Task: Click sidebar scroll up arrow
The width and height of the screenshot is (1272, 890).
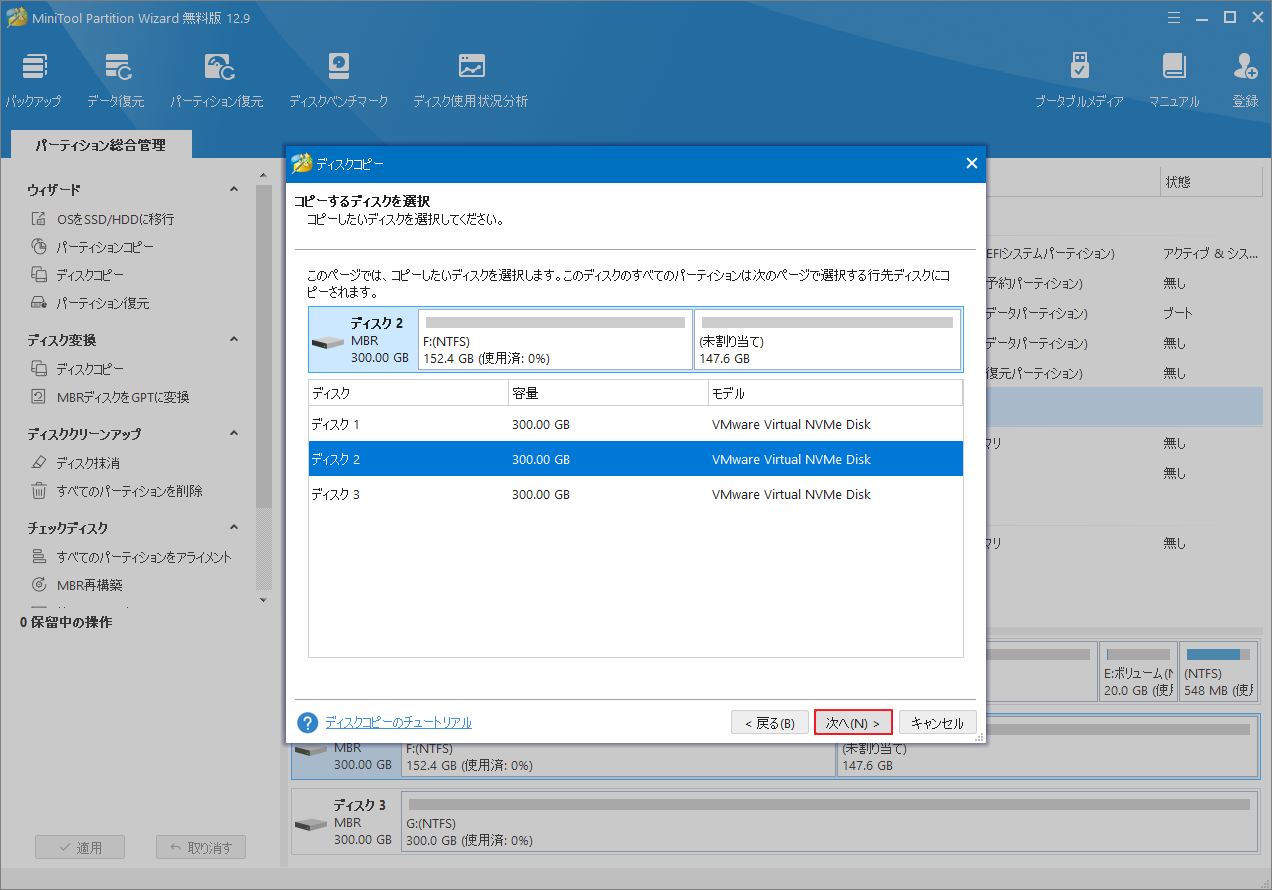Action: 264,176
